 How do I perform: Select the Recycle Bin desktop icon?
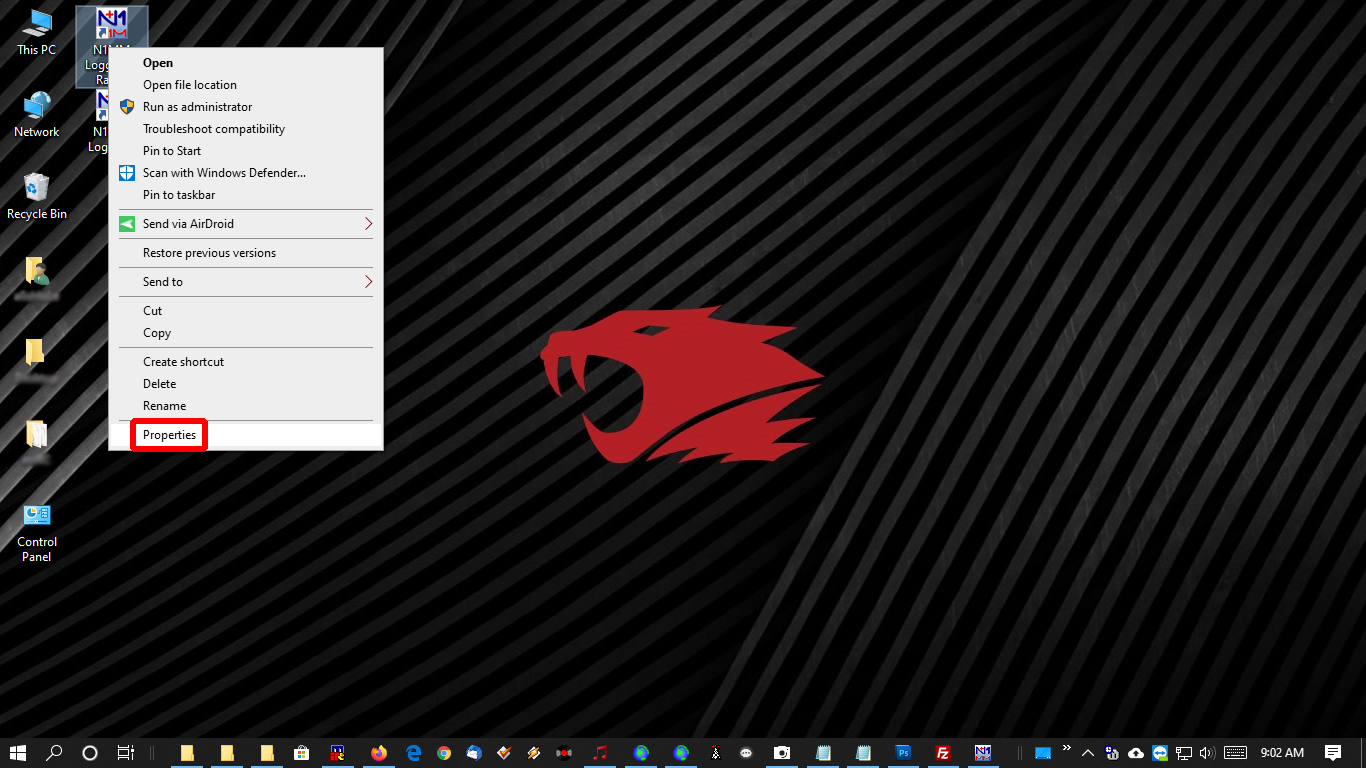[x=37, y=196]
